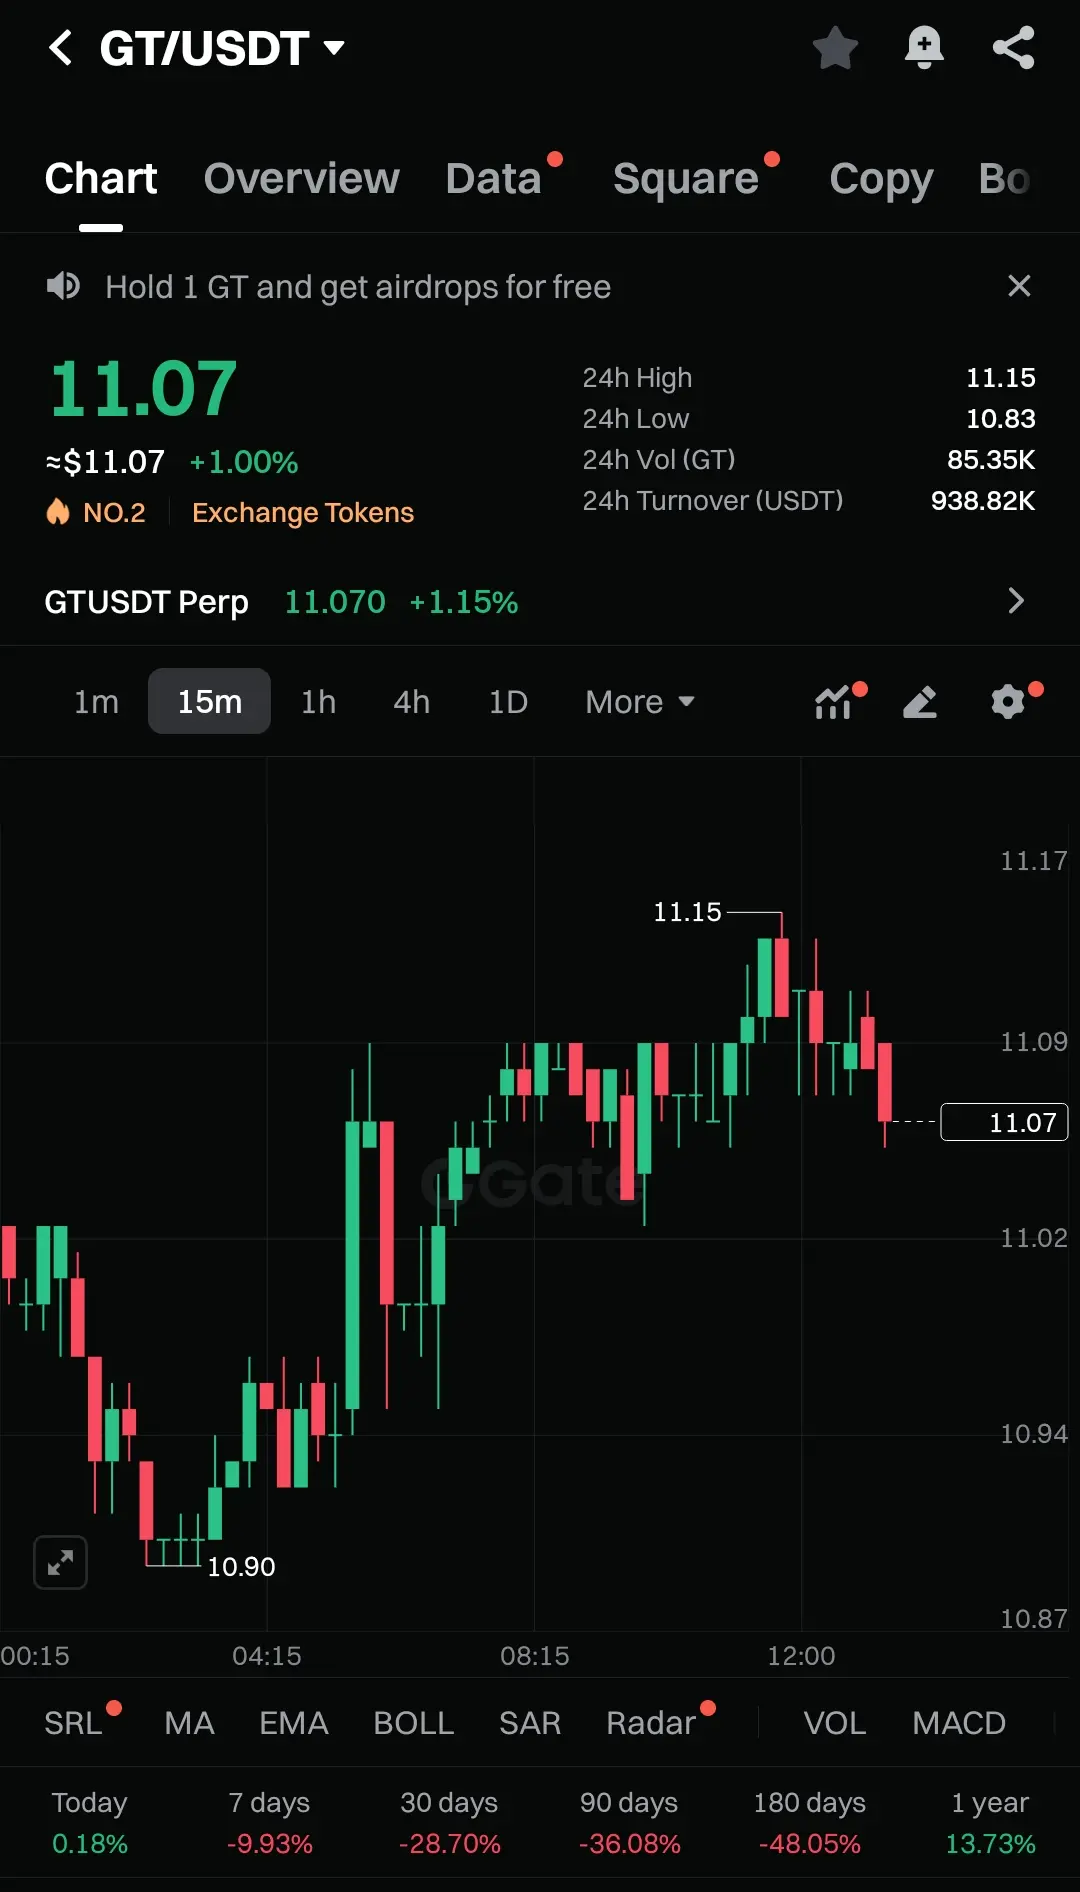The height and width of the screenshot is (1892, 1080).
Task: Toggle the EMA indicator
Action: pyautogui.click(x=293, y=1723)
